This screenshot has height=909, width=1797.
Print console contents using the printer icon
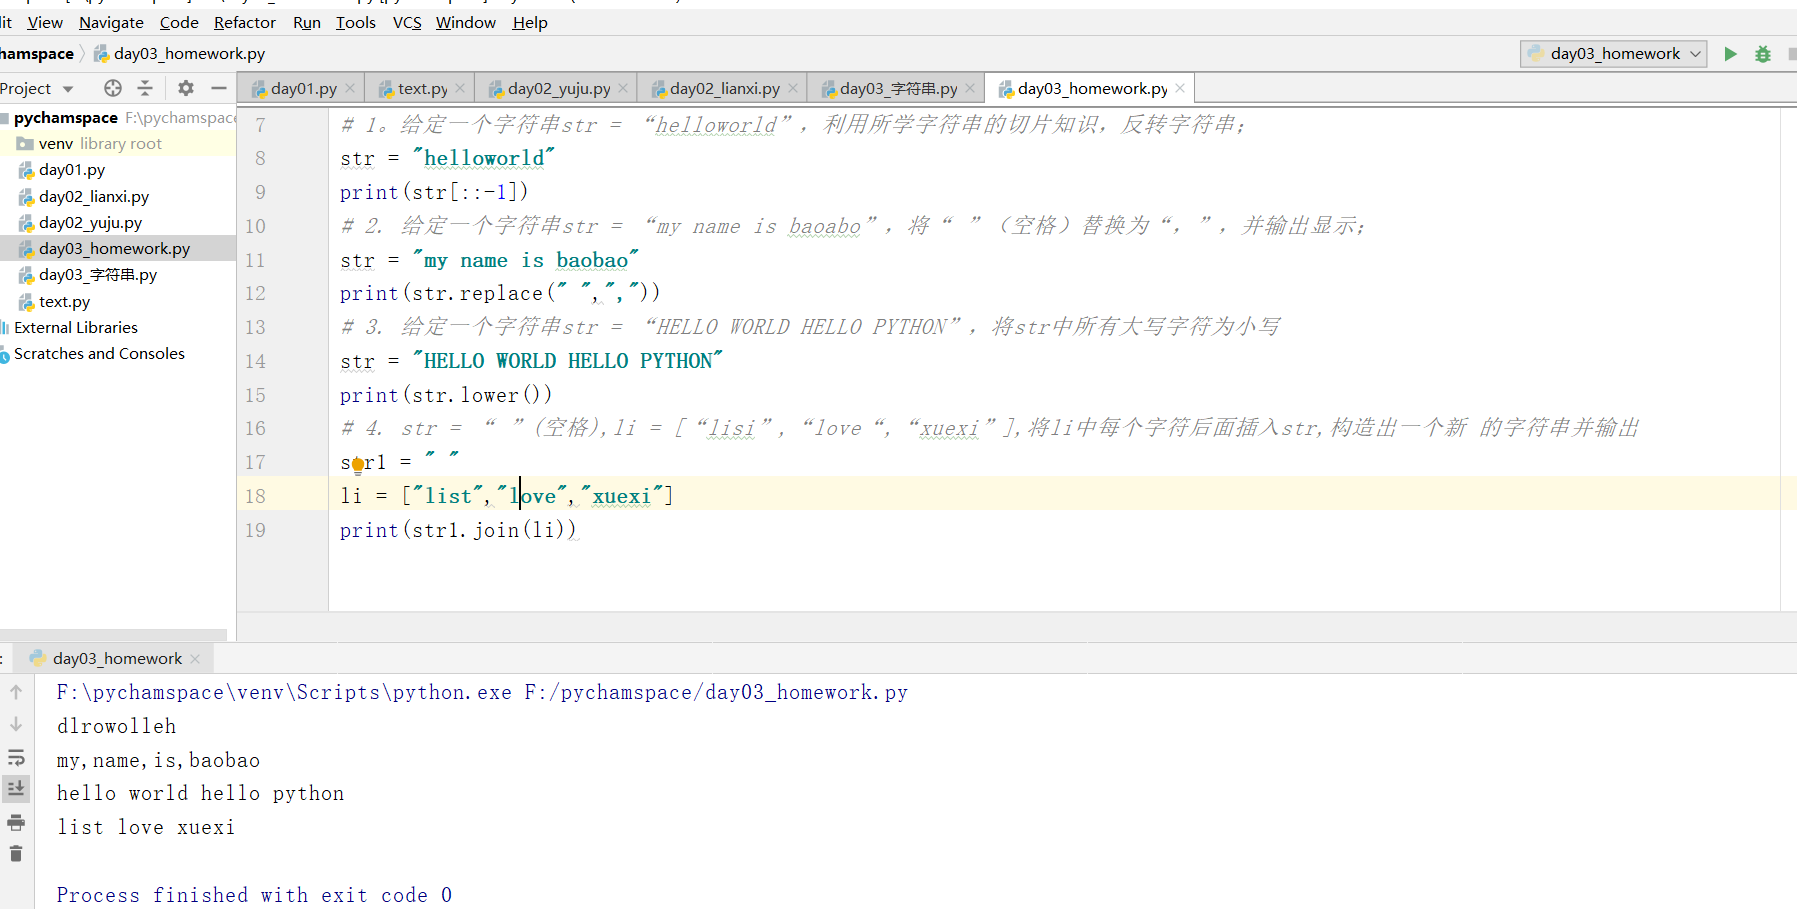click(x=16, y=822)
